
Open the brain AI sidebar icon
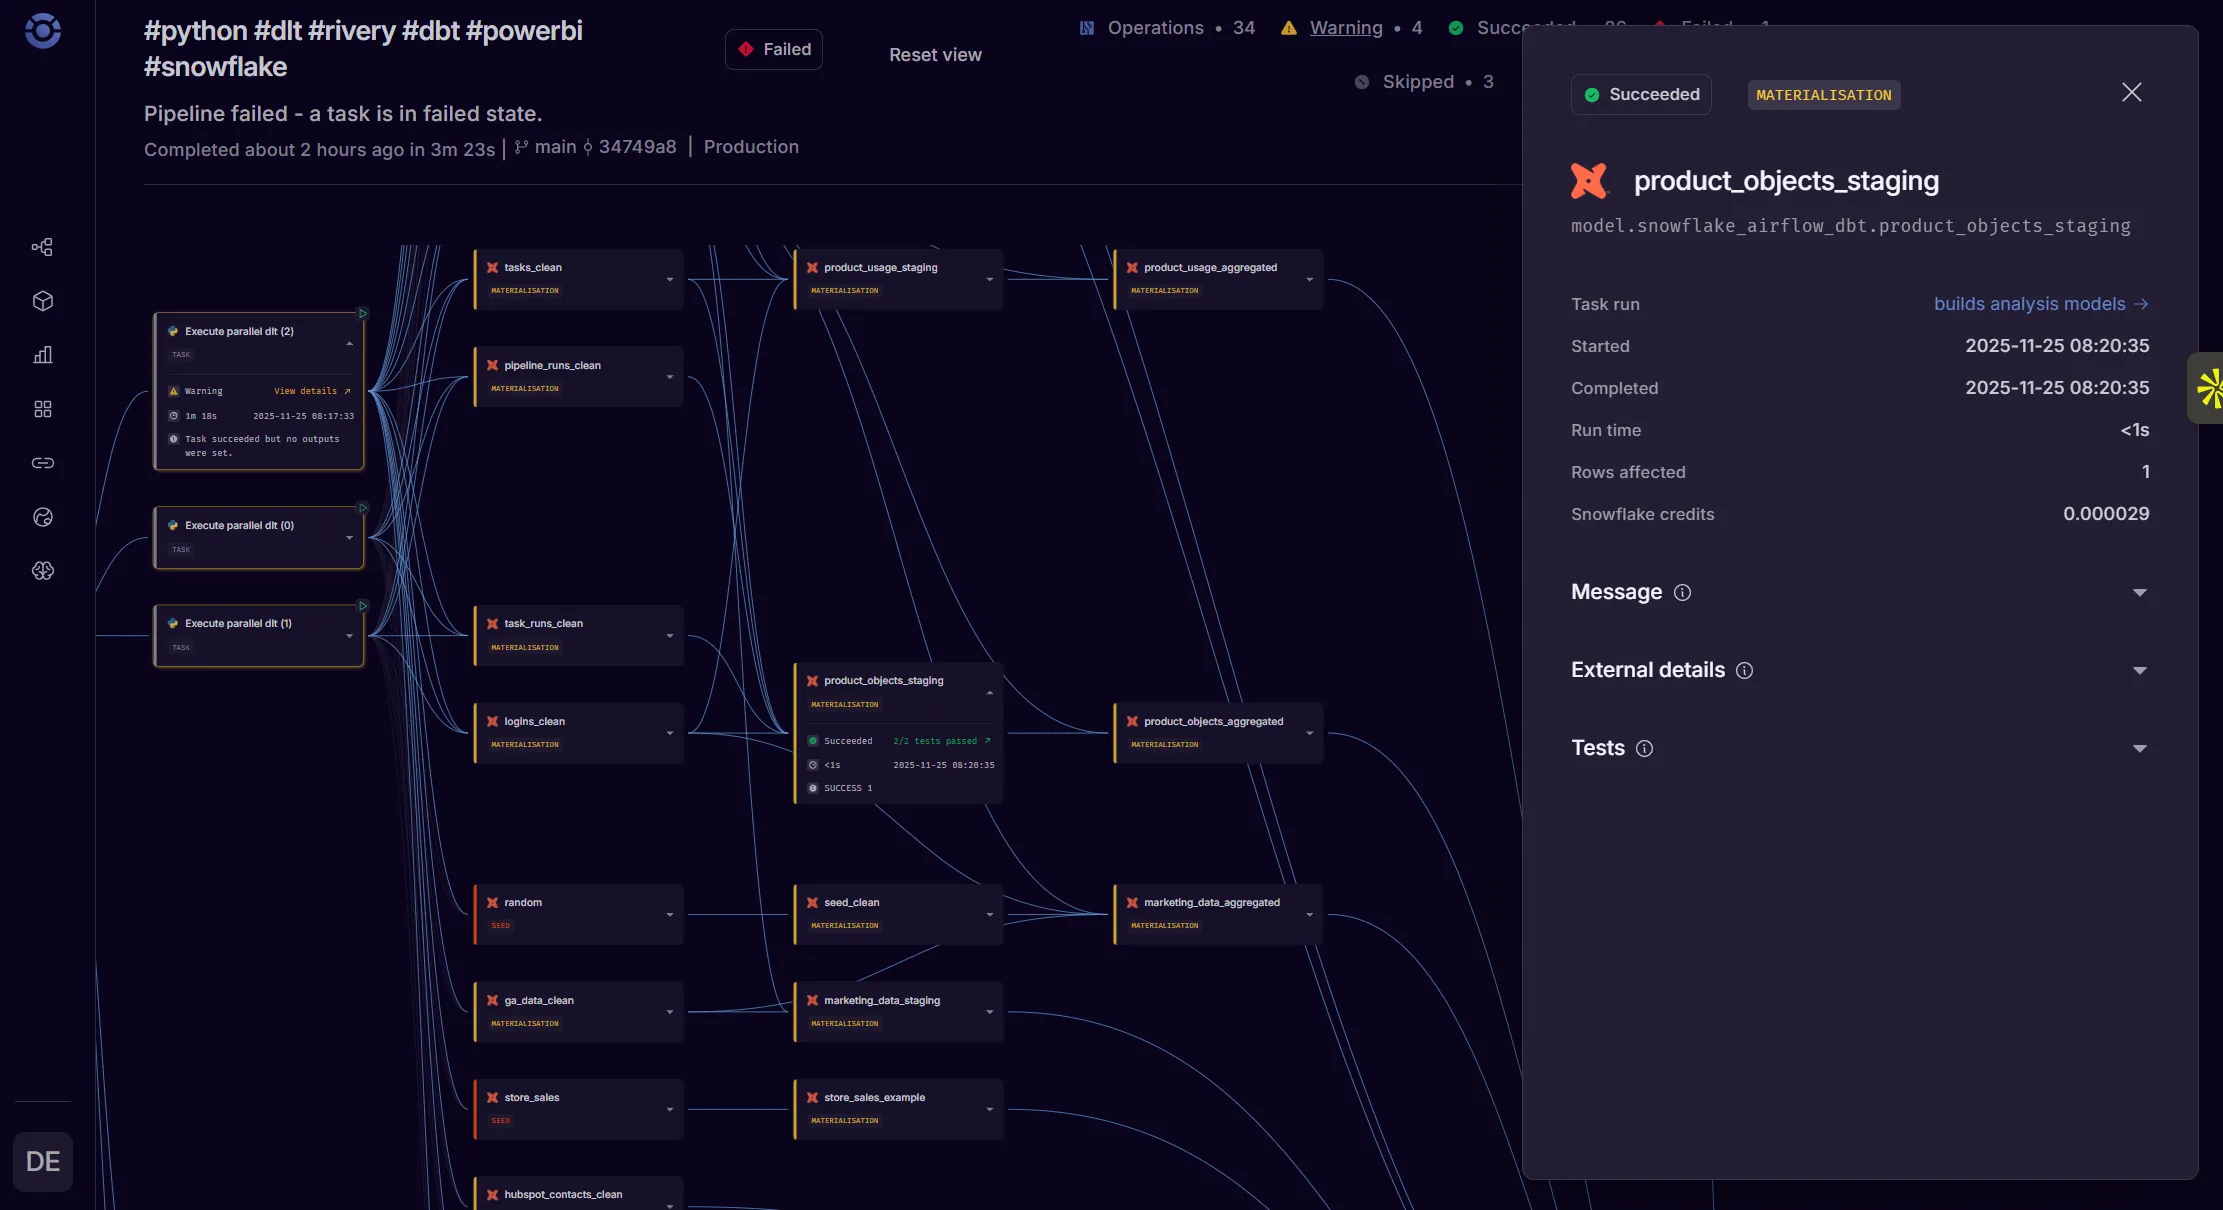coord(42,571)
